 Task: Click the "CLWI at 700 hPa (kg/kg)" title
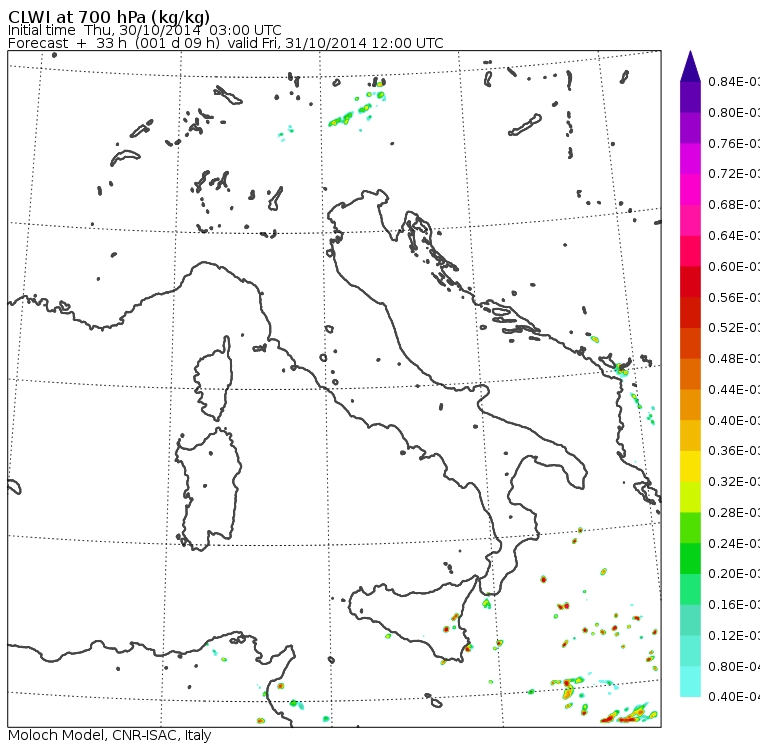tap(109, 17)
